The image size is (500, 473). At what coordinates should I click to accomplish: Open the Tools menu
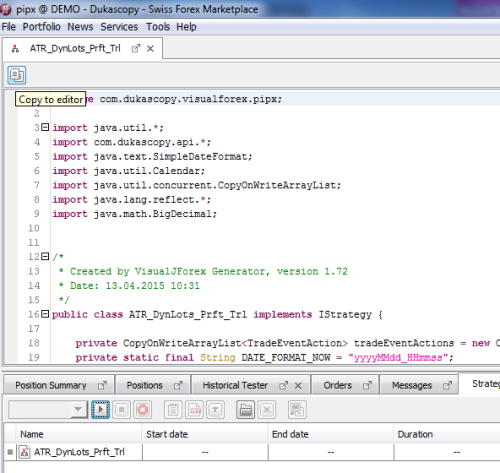tap(158, 27)
